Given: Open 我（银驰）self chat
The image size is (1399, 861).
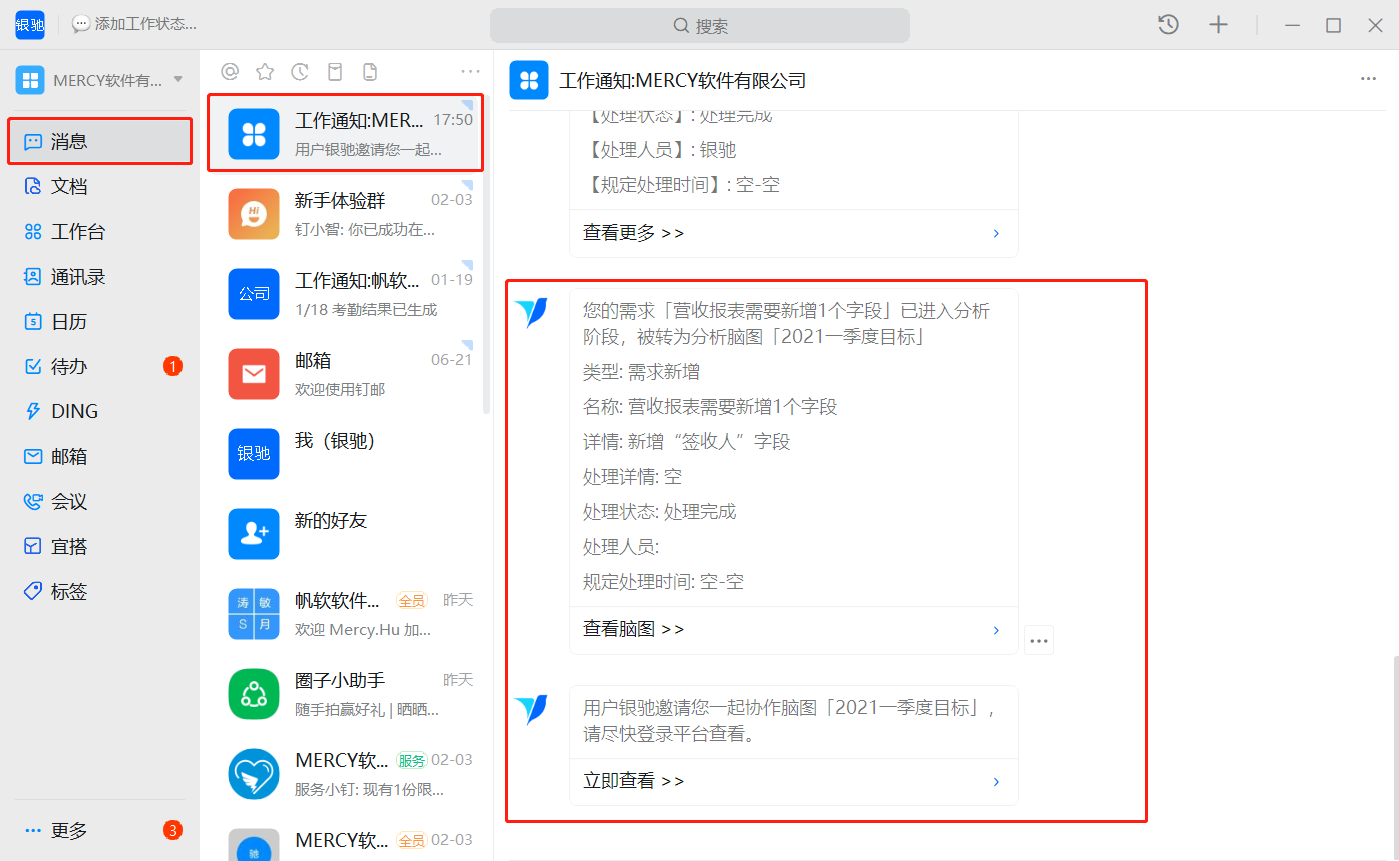Looking at the screenshot, I should coord(346,454).
